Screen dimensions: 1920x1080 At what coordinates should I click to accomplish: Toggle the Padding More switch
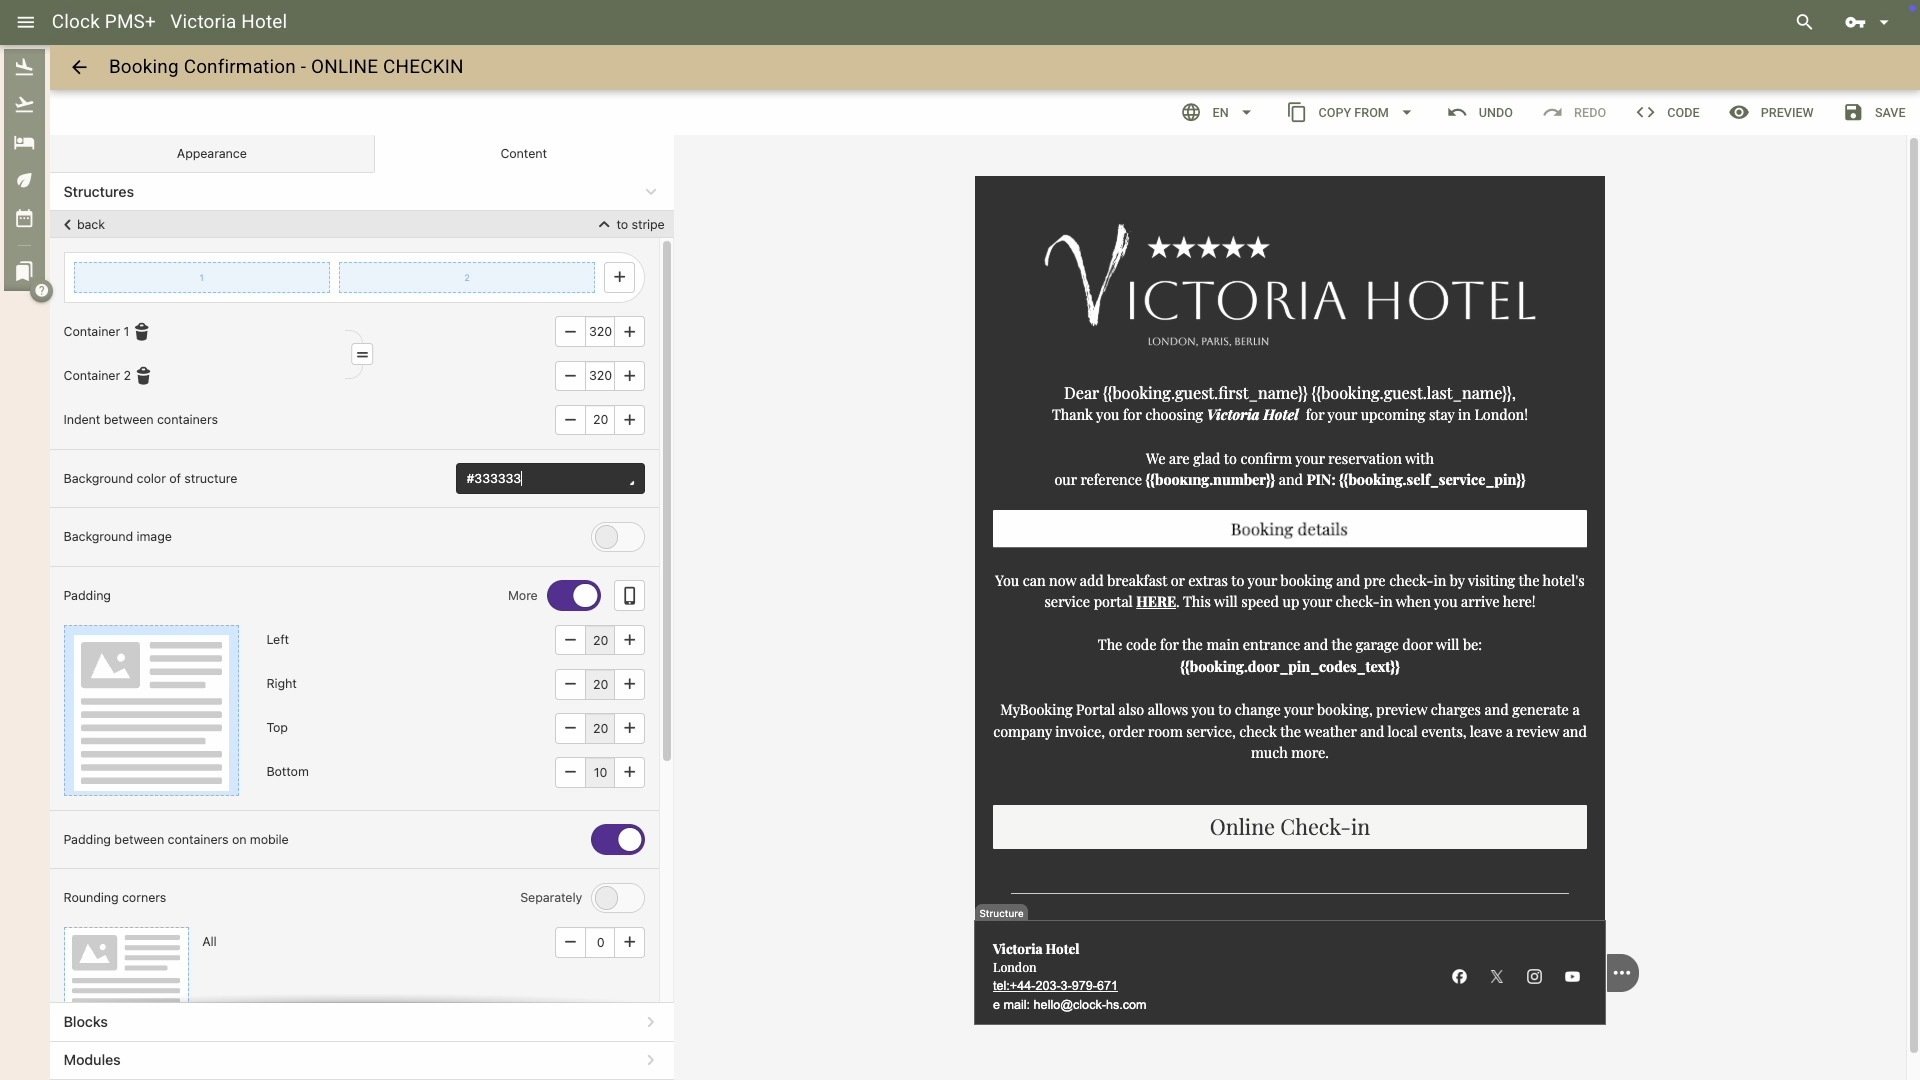click(574, 596)
